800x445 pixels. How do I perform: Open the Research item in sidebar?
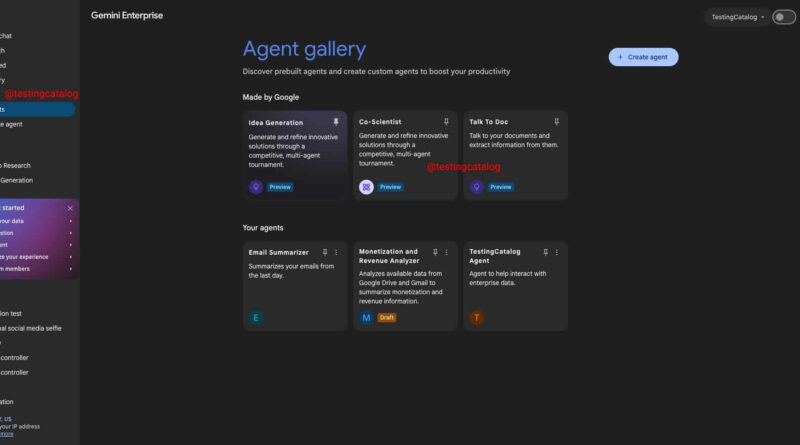(x=38, y=165)
